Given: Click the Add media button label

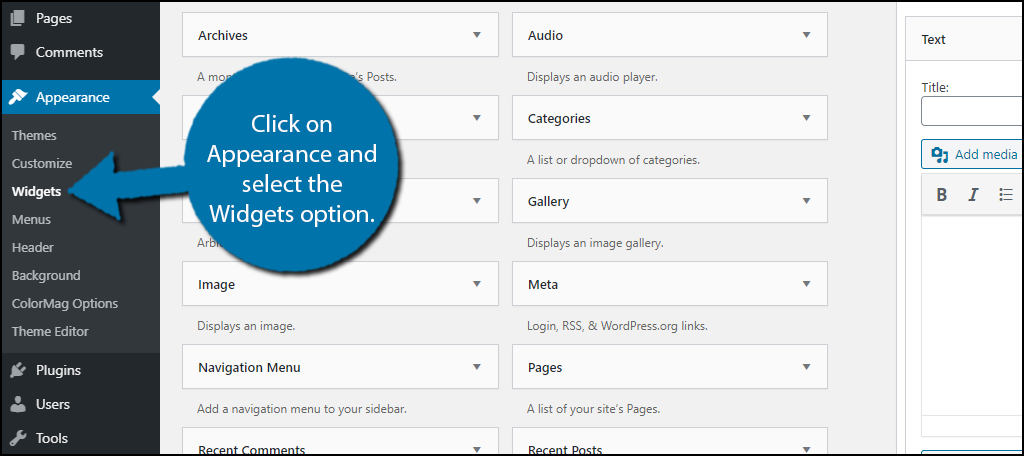Looking at the screenshot, I should click(x=986, y=155).
